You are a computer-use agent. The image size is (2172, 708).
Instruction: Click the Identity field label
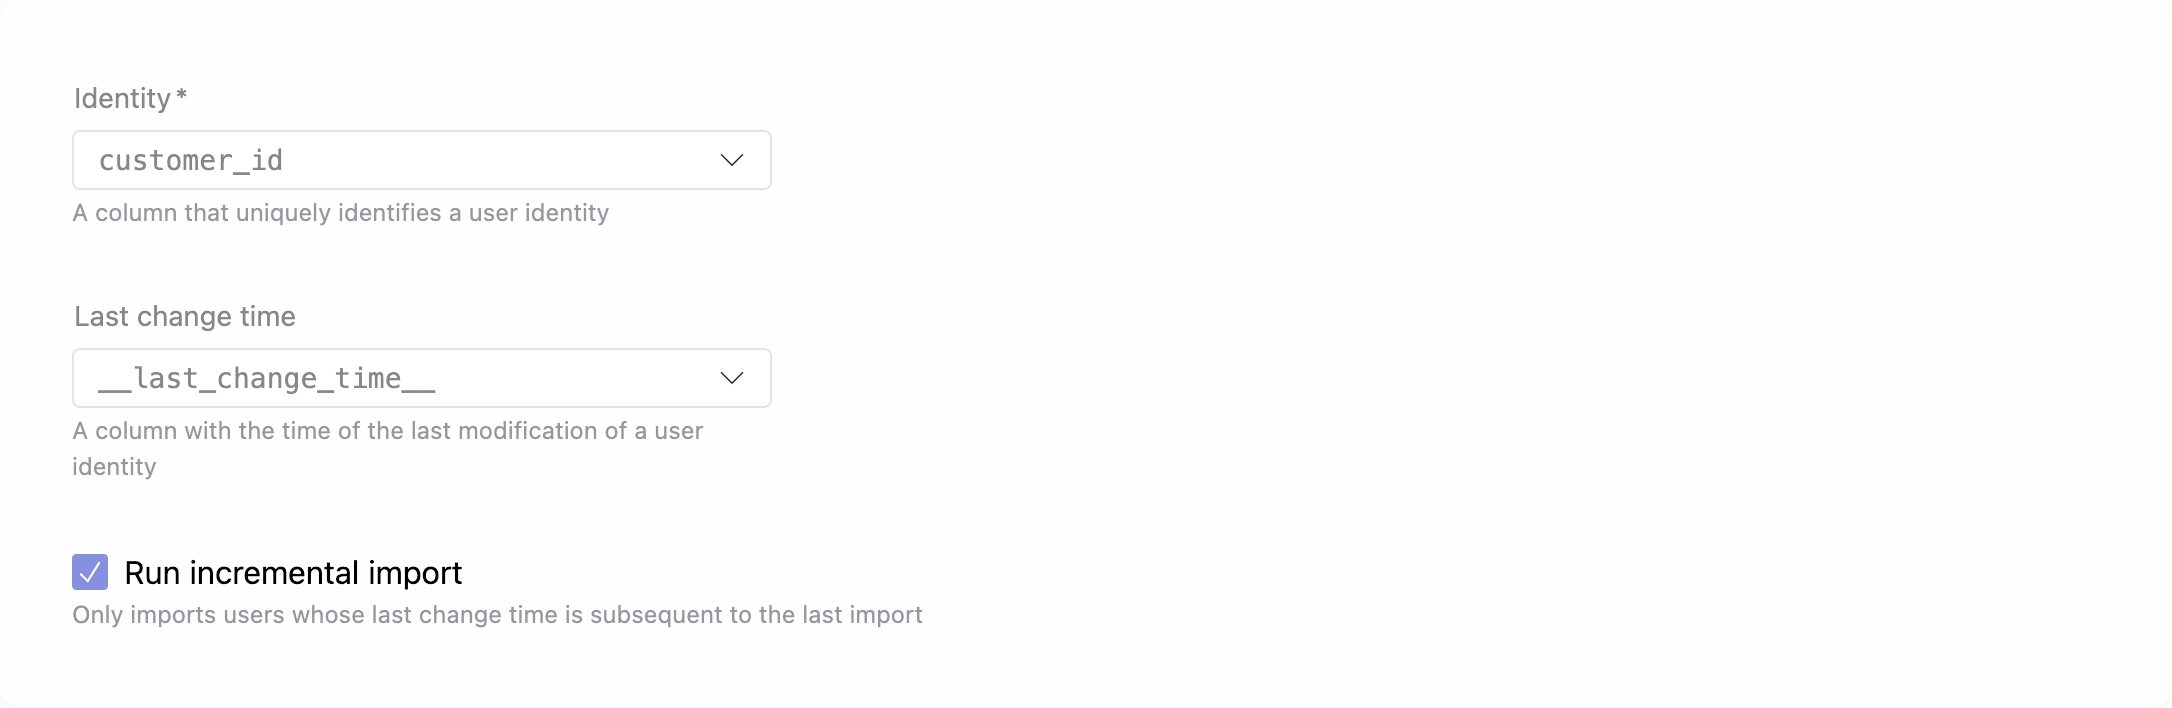click(122, 98)
